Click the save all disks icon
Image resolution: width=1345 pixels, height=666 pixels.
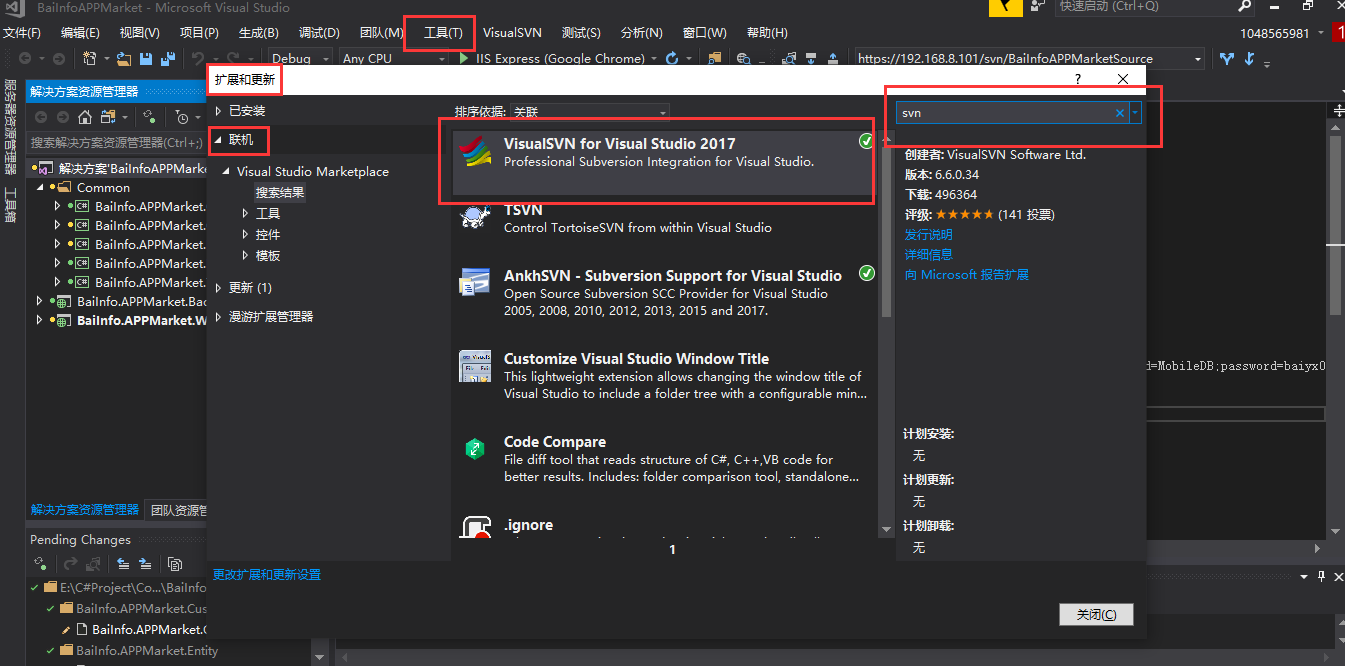pyautogui.click(x=167, y=59)
